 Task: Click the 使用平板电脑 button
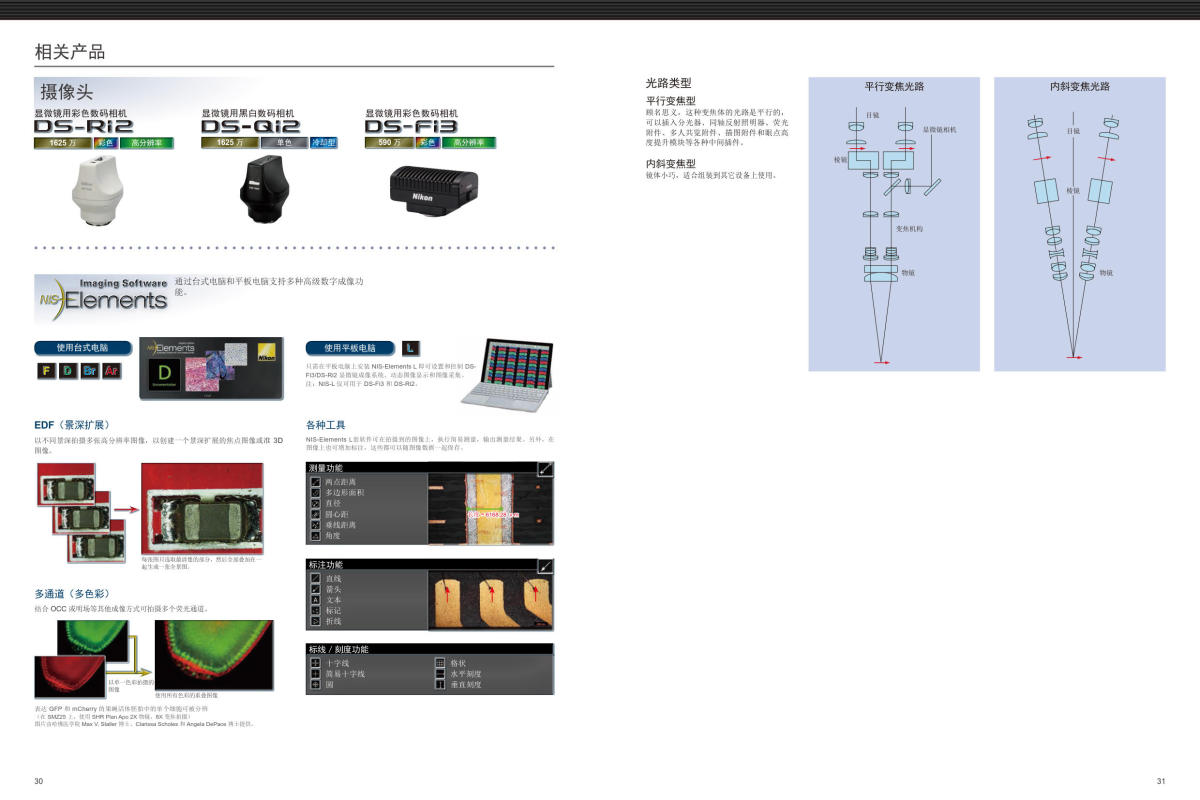pyautogui.click(x=351, y=348)
